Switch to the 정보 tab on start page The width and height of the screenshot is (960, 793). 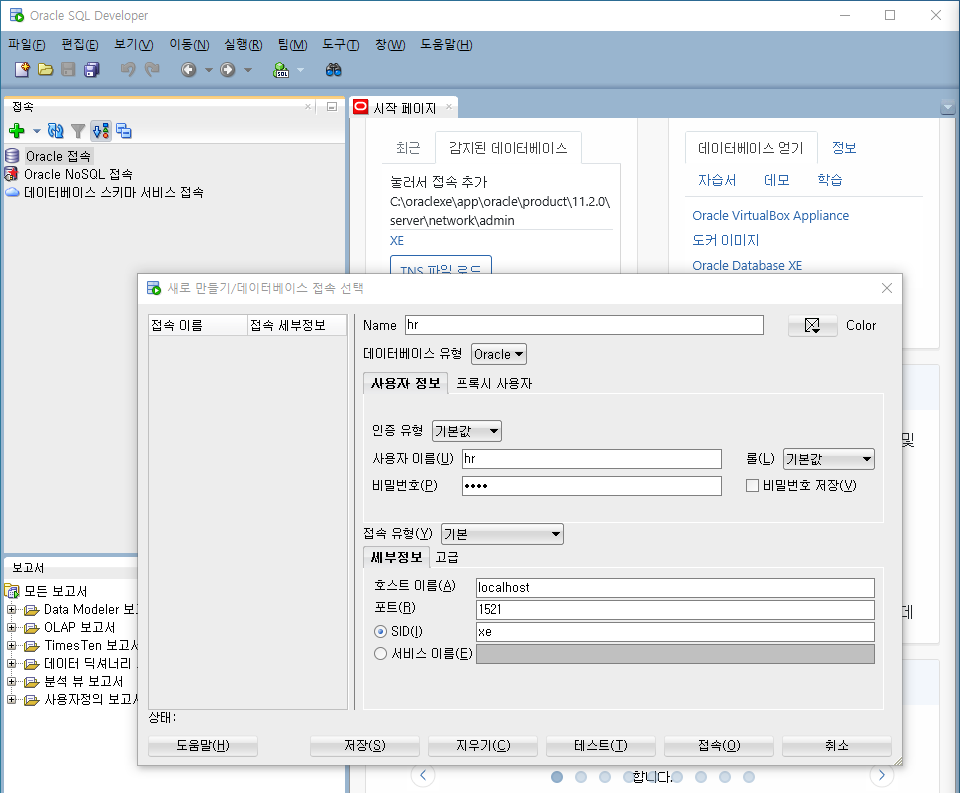click(x=844, y=148)
